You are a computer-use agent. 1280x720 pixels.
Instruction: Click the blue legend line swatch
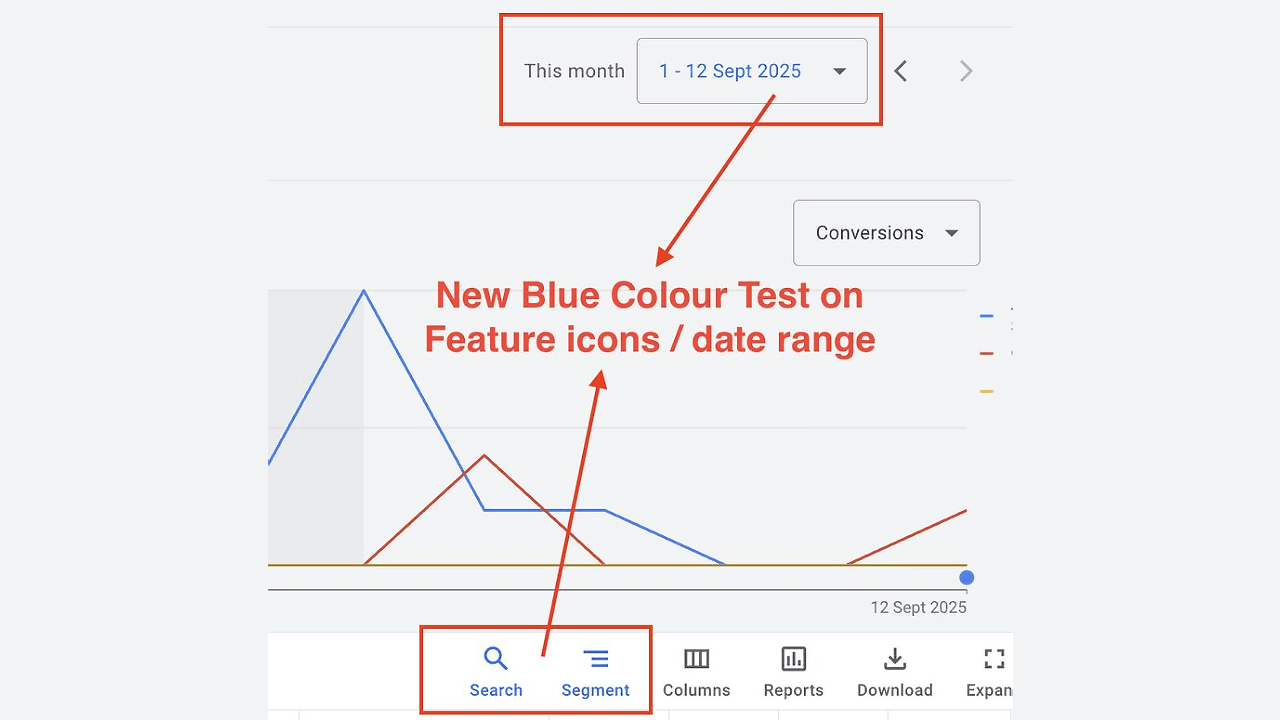pyautogui.click(x=987, y=316)
